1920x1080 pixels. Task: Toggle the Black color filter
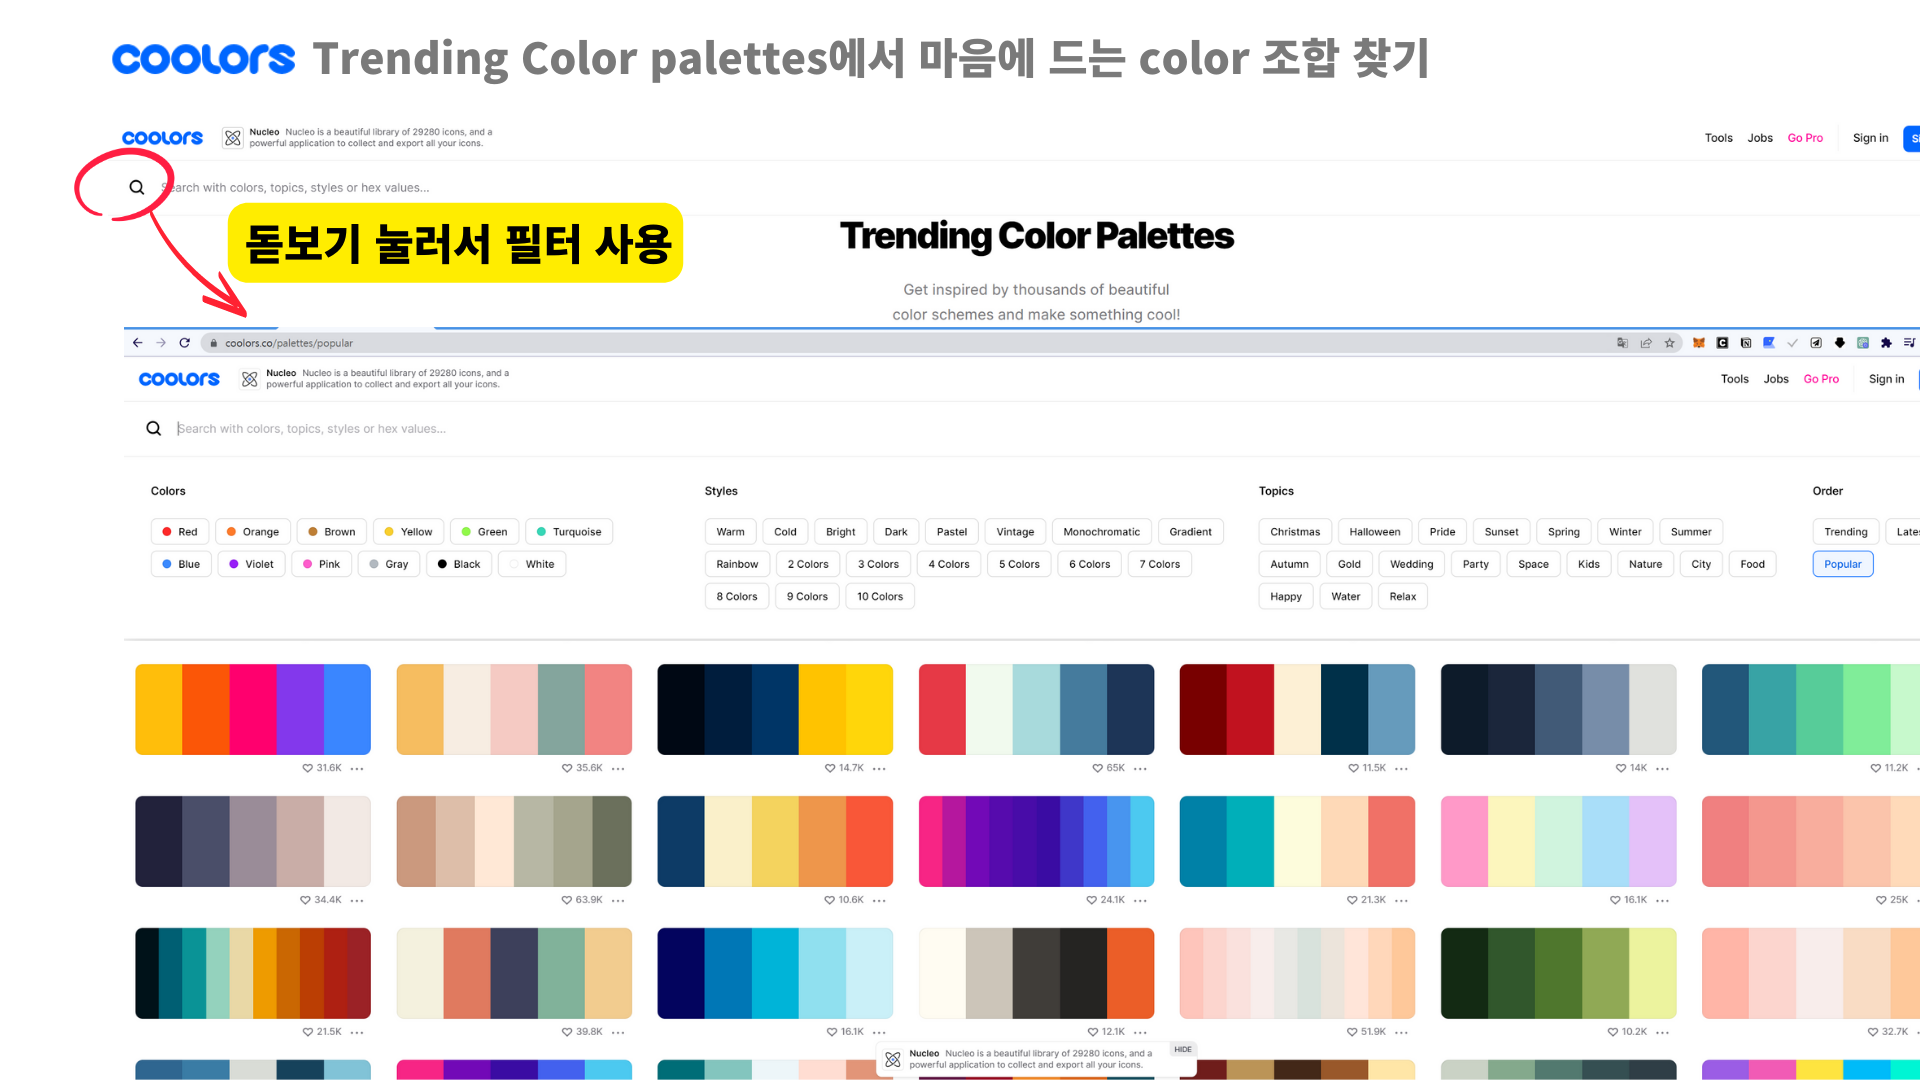coord(459,564)
